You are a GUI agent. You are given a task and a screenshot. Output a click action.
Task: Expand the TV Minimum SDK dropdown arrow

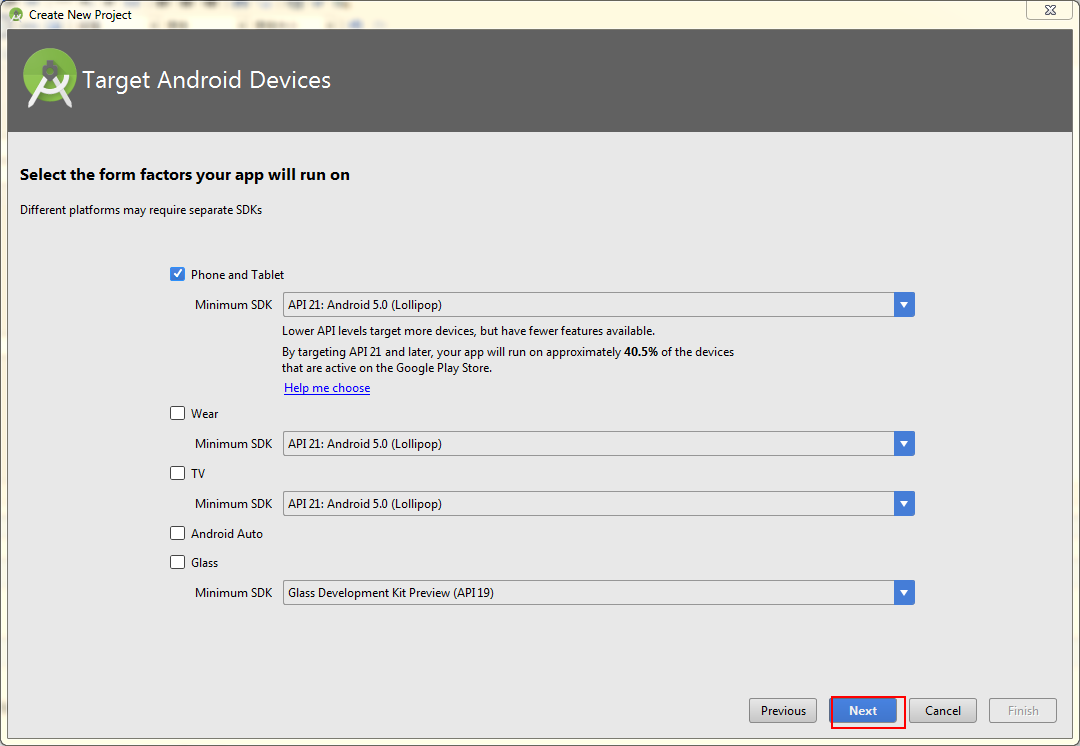[x=904, y=504]
